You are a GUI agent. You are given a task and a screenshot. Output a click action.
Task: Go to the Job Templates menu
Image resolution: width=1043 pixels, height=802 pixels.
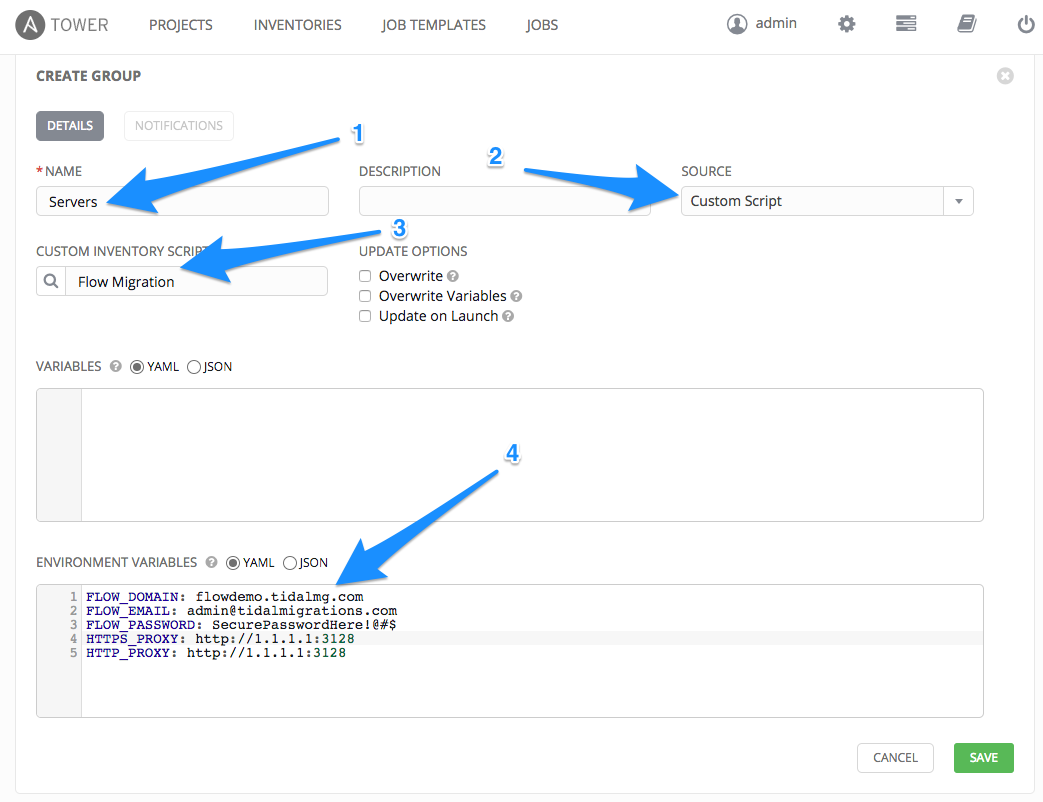point(433,25)
